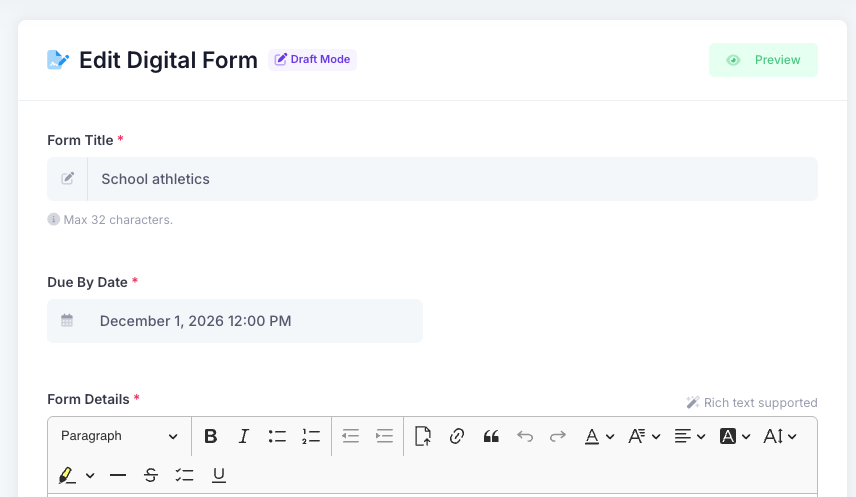Image resolution: width=856 pixels, height=497 pixels.
Task: Insert a to-do checklist
Action: coord(185,475)
